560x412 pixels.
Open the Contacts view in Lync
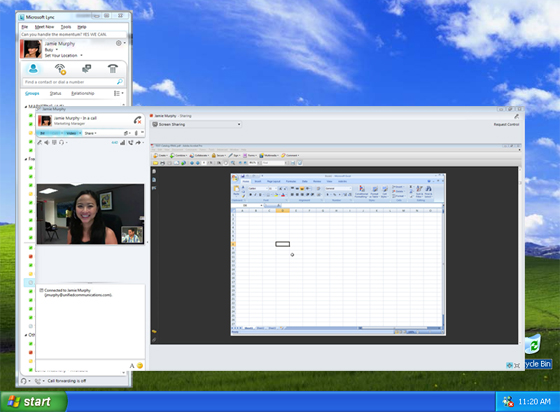pos(33,68)
